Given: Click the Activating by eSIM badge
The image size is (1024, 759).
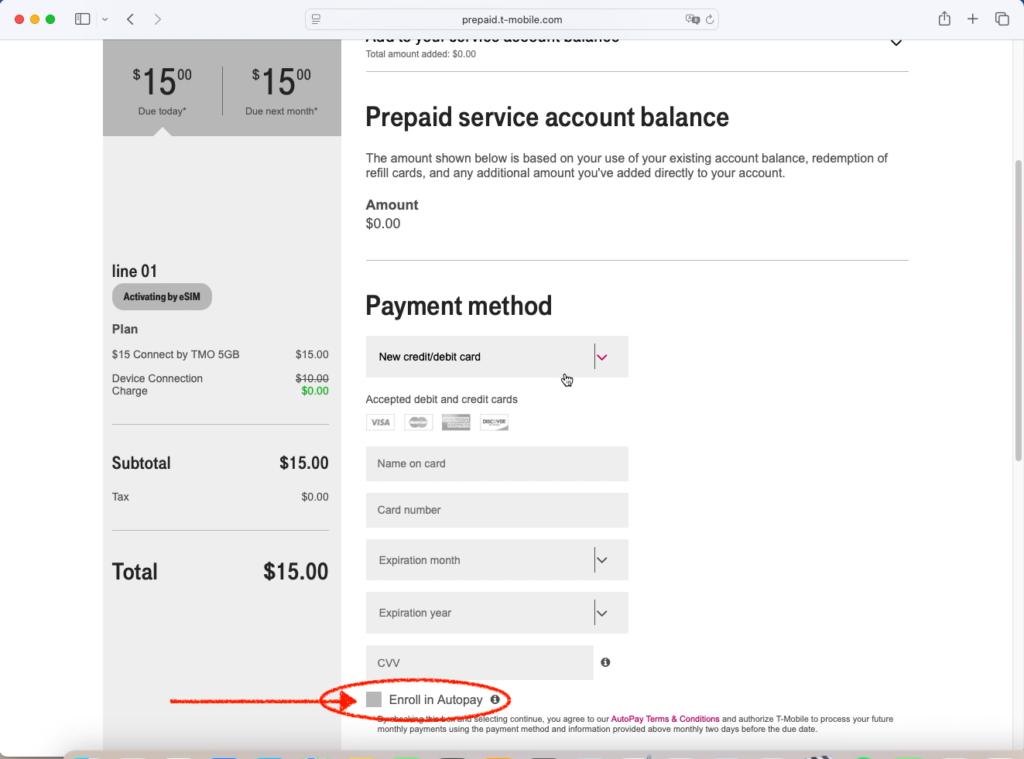Looking at the screenshot, I should (162, 297).
